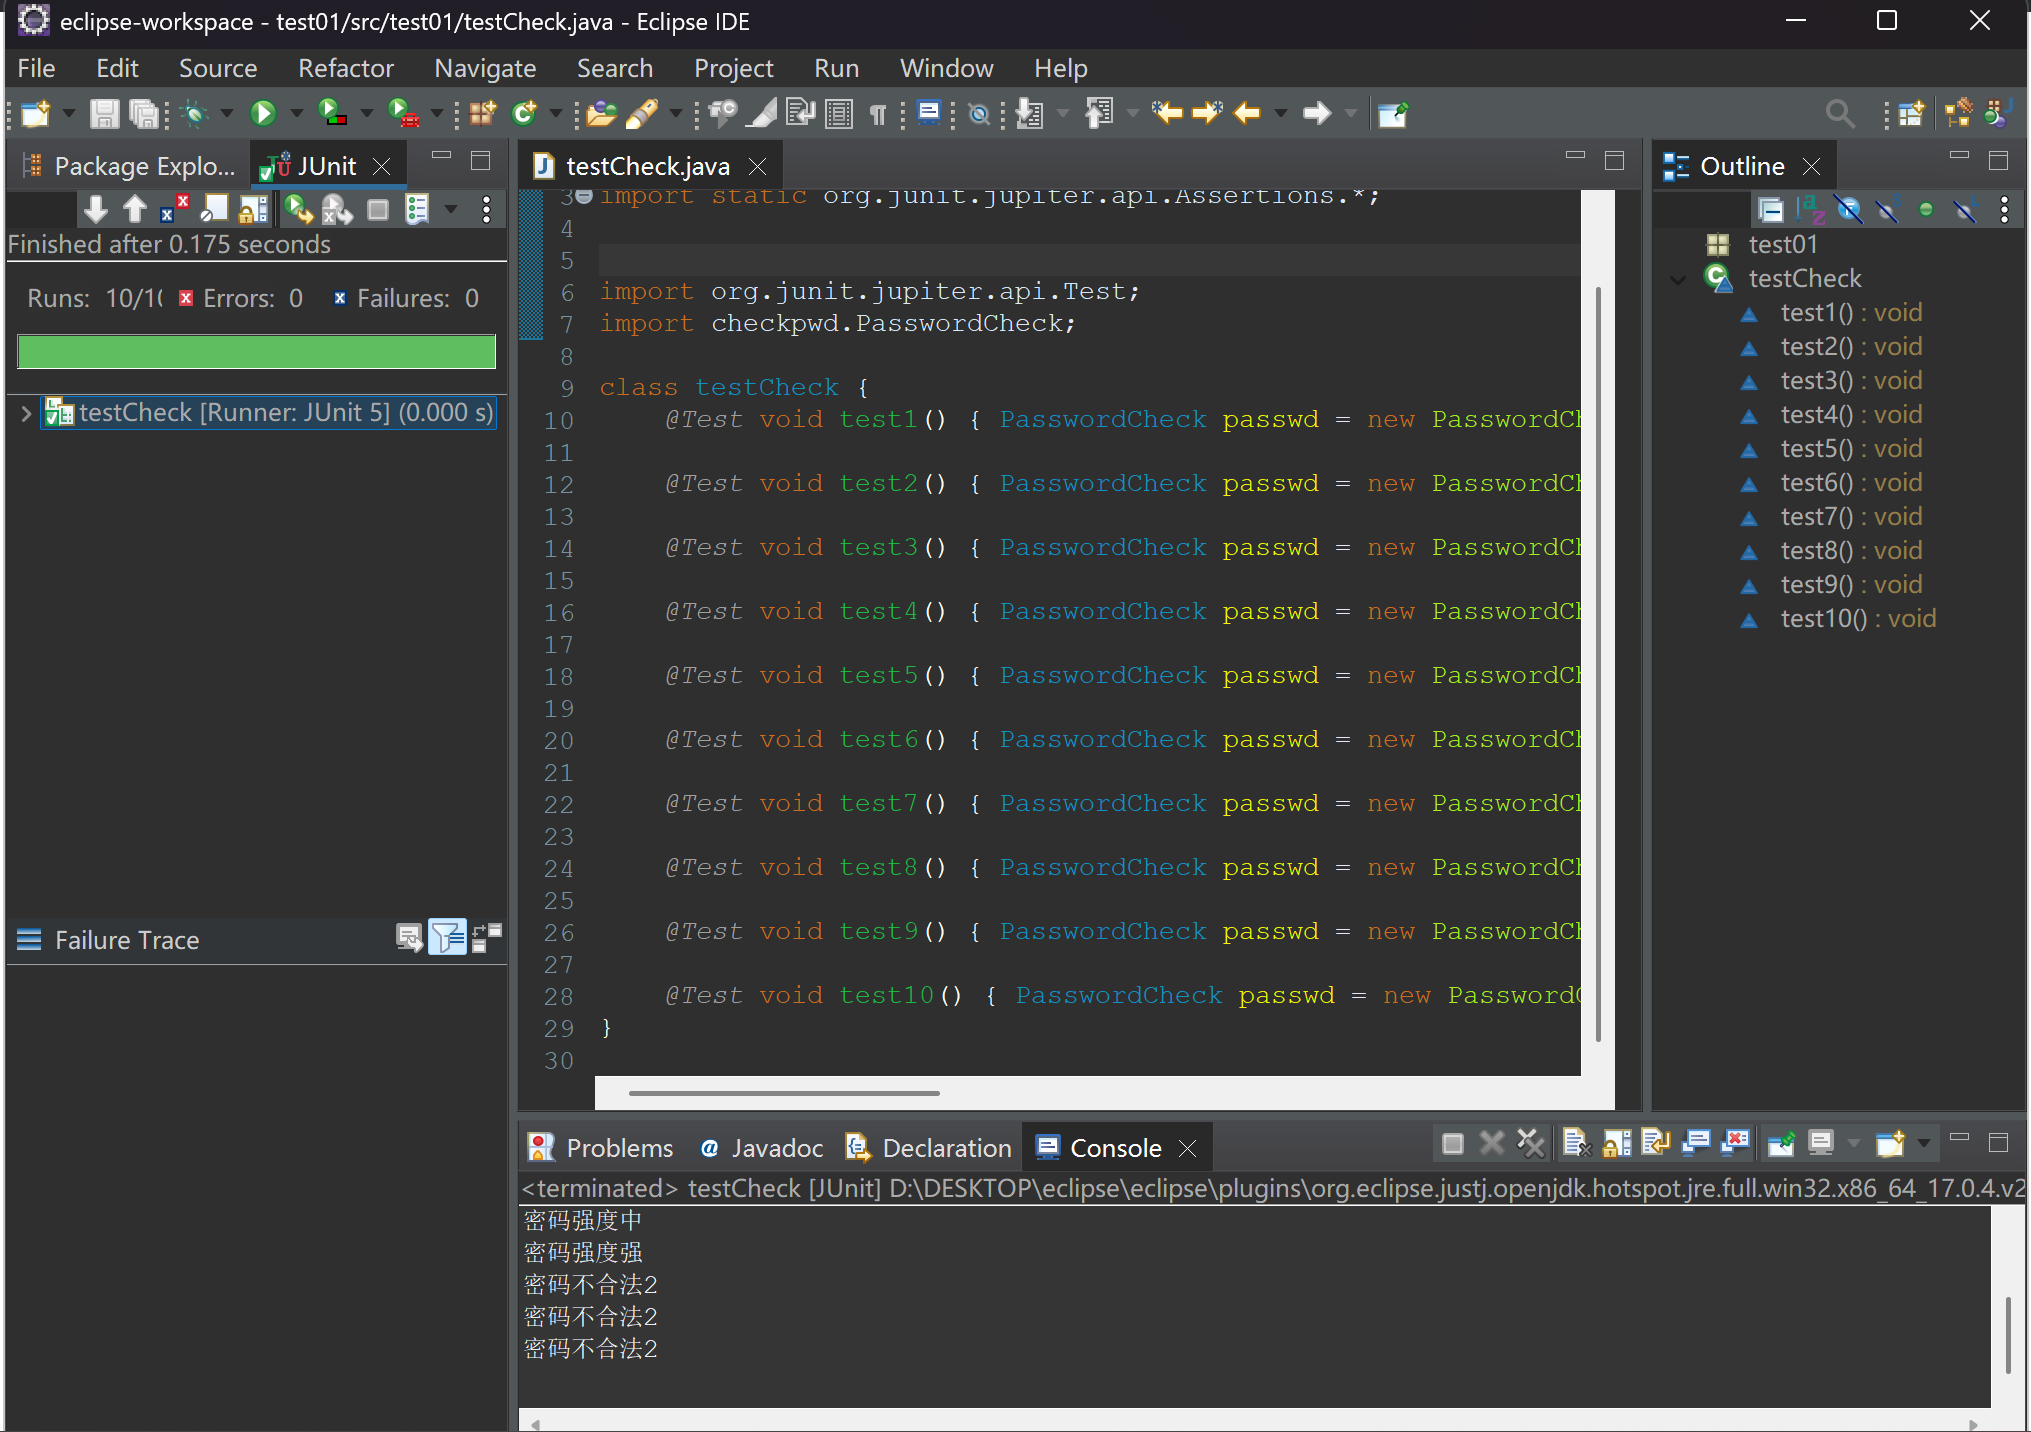Click Previous Failed Test up arrow in JUnit
The height and width of the screenshot is (1432, 2031).
click(135, 209)
